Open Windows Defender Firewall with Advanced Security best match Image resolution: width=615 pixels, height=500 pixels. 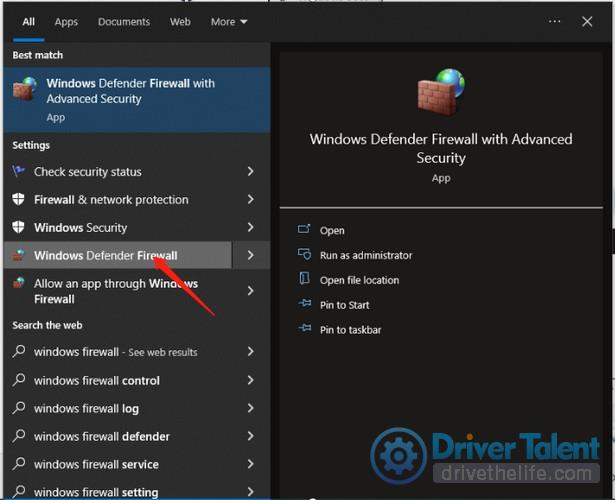point(136,100)
